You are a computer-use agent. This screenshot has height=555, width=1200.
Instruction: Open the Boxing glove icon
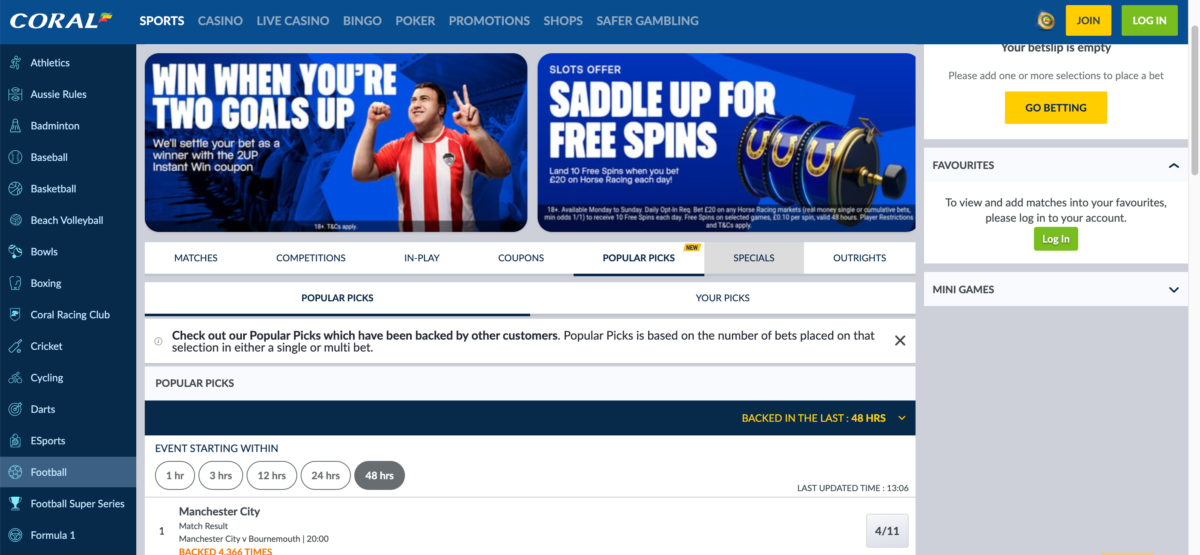coord(15,283)
